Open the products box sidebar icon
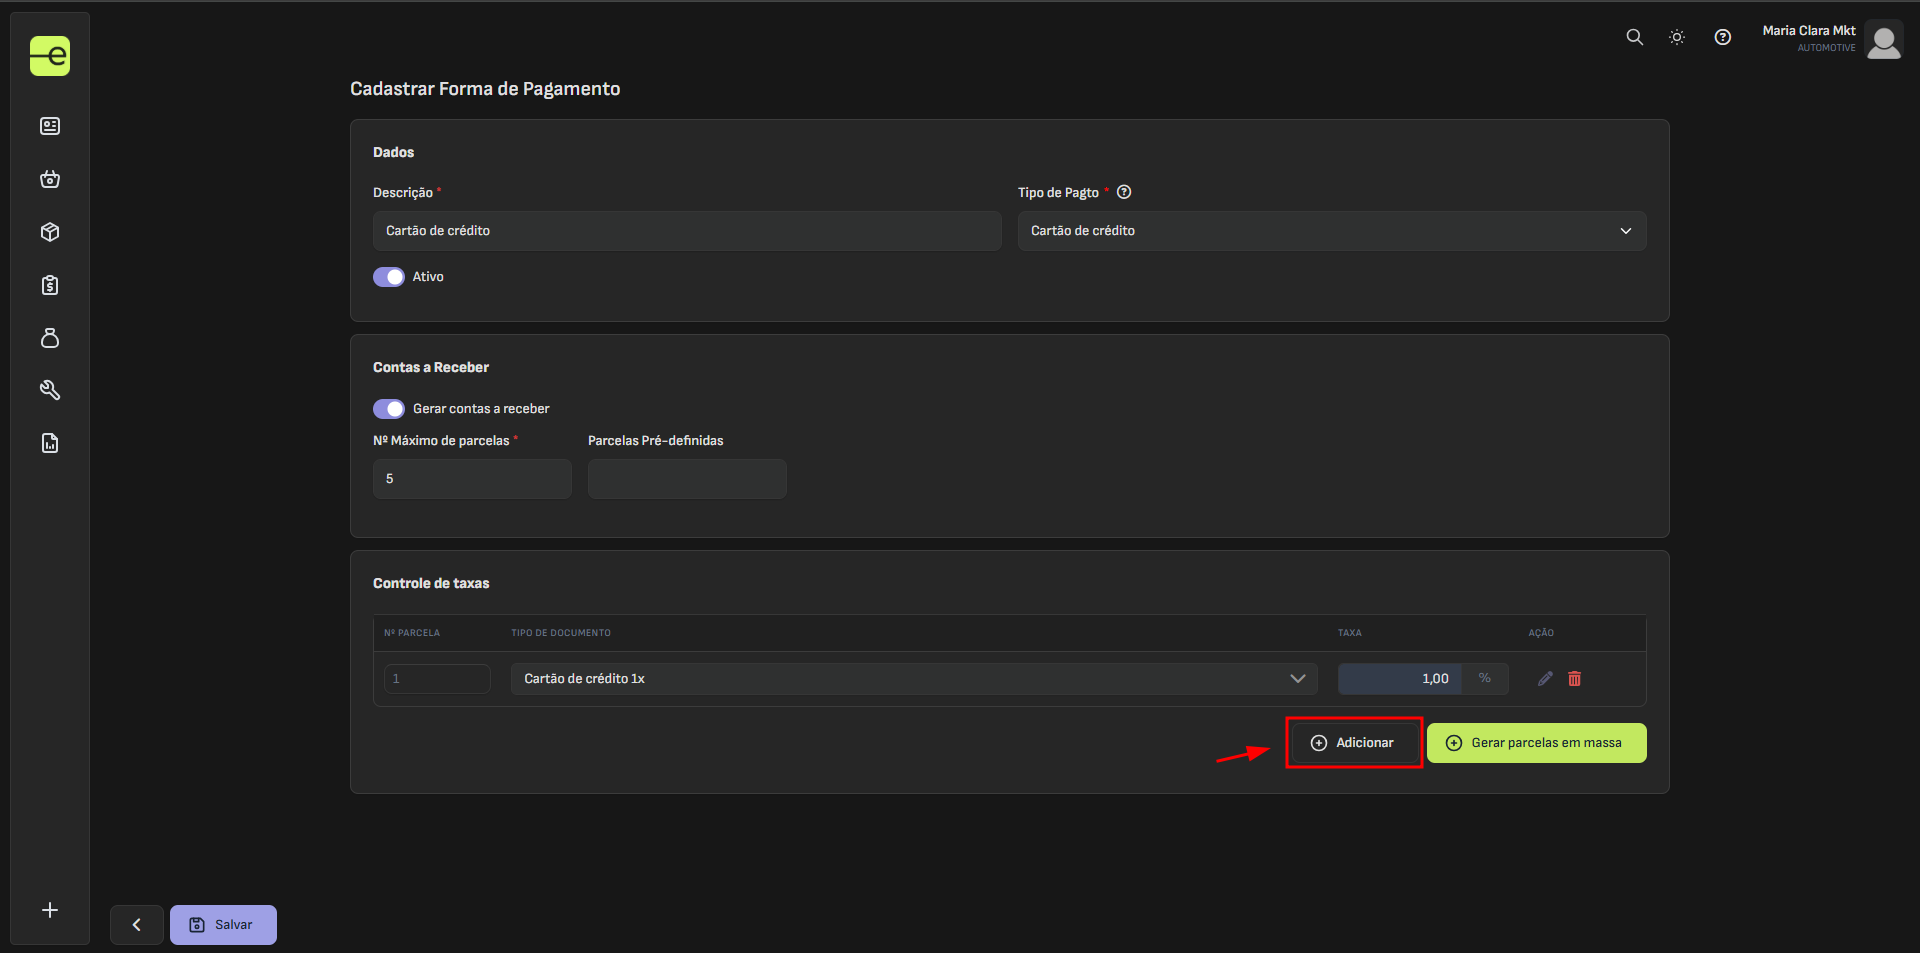Image resolution: width=1920 pixels, height=953 pixels. tap(50, 232)
